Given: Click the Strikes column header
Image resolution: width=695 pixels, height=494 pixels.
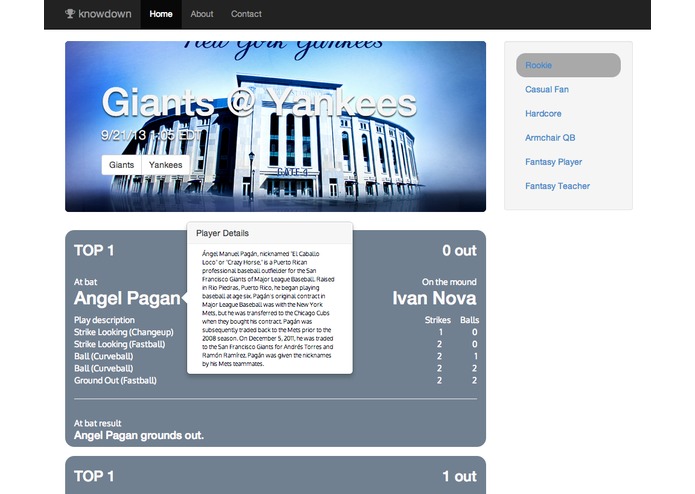Looking at the screenshot, I should tap(437, 320).
